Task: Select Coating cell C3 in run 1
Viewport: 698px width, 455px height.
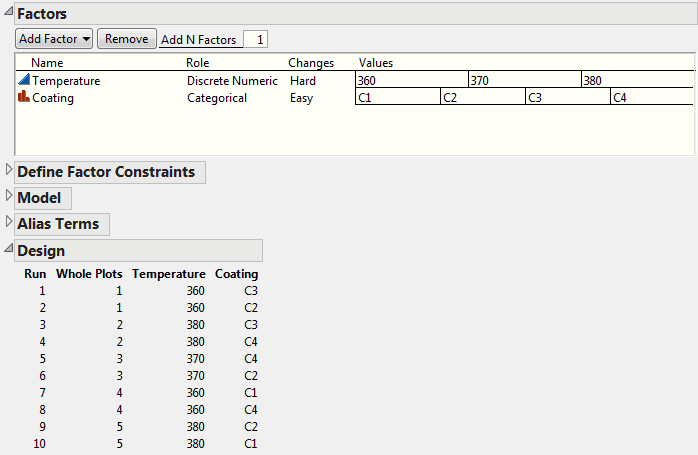Action: (x=251, y=291)
